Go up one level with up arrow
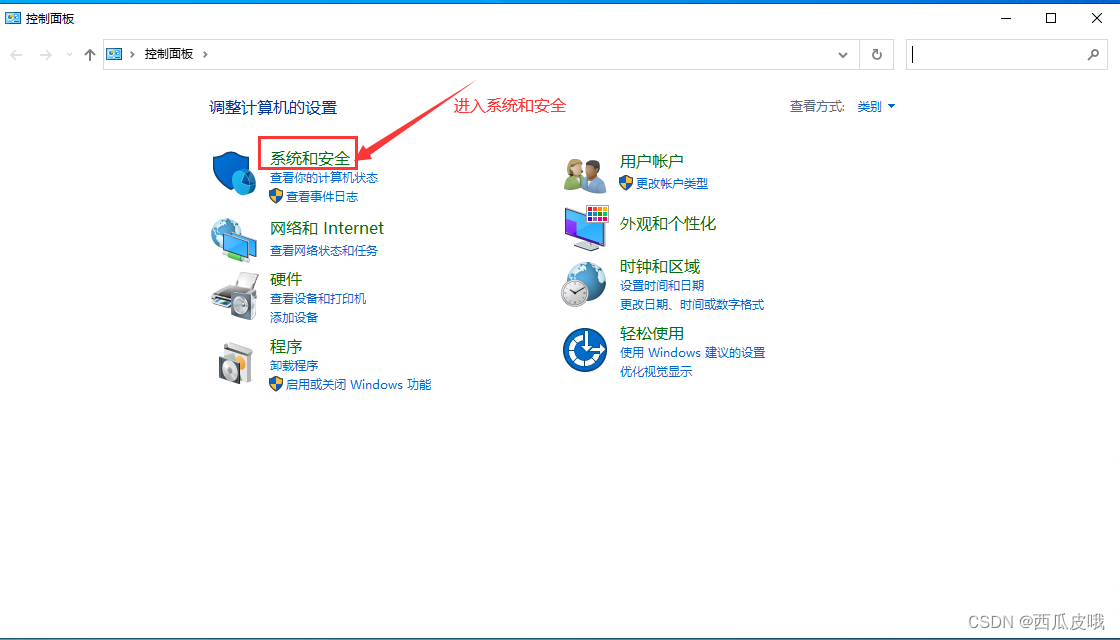This screenshot has width=1120, height=640. 89,54
